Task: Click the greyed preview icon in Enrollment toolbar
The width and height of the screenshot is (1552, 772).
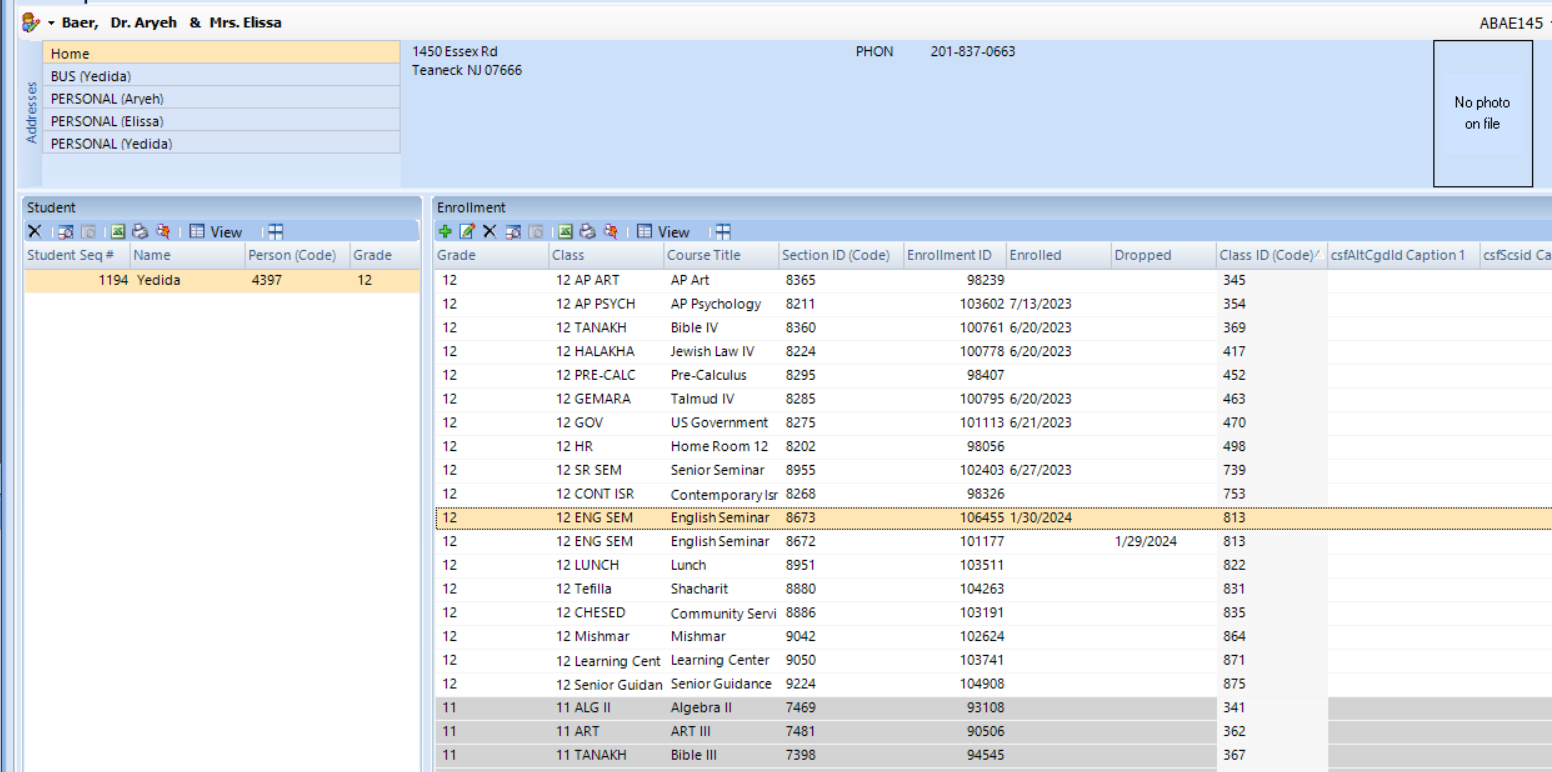Action: [536, 232]
